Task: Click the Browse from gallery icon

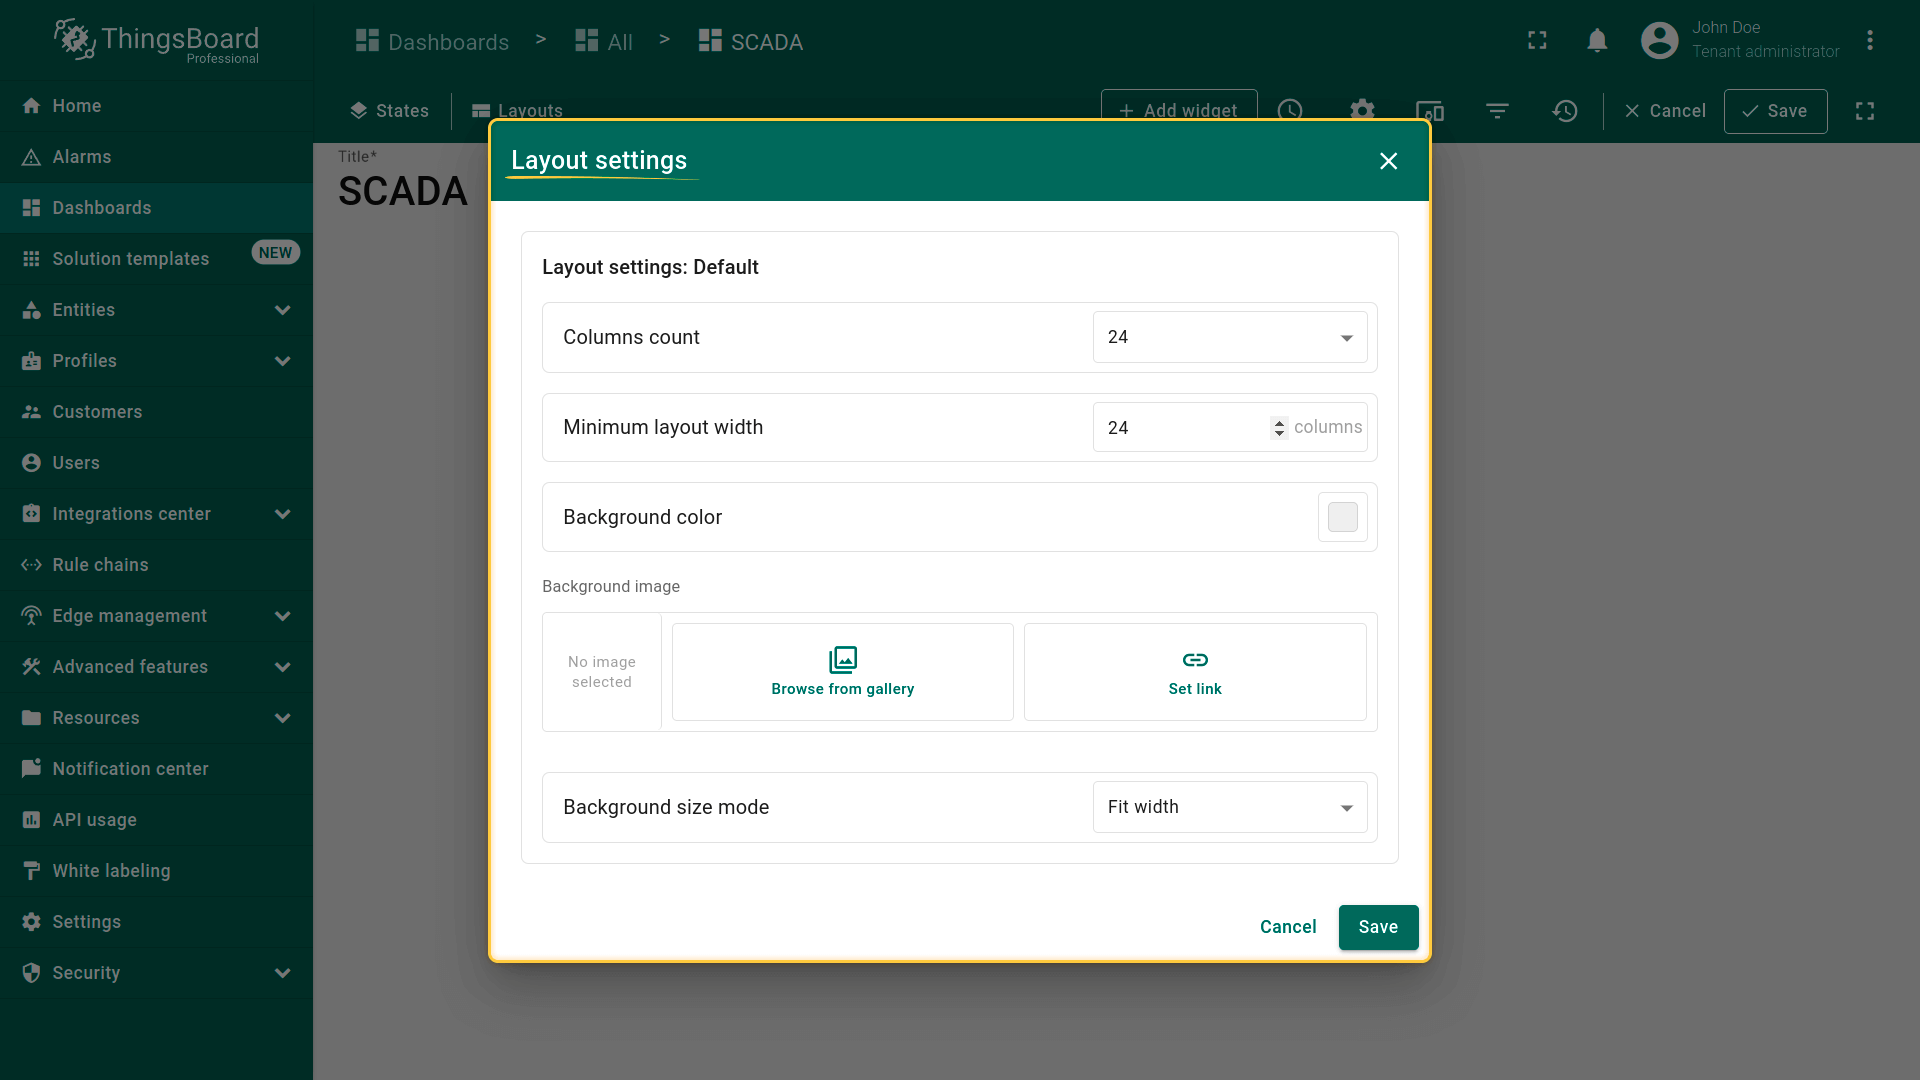Action: click(843, 660)
